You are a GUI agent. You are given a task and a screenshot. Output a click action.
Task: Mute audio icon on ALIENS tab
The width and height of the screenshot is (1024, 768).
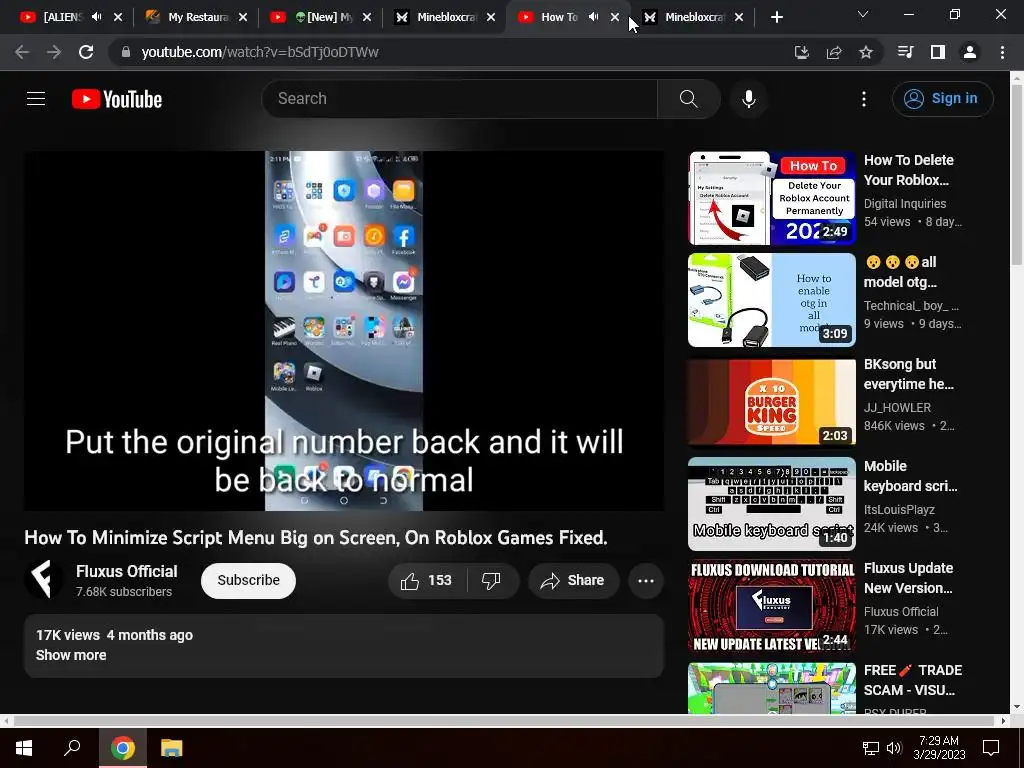coord(97,17)
